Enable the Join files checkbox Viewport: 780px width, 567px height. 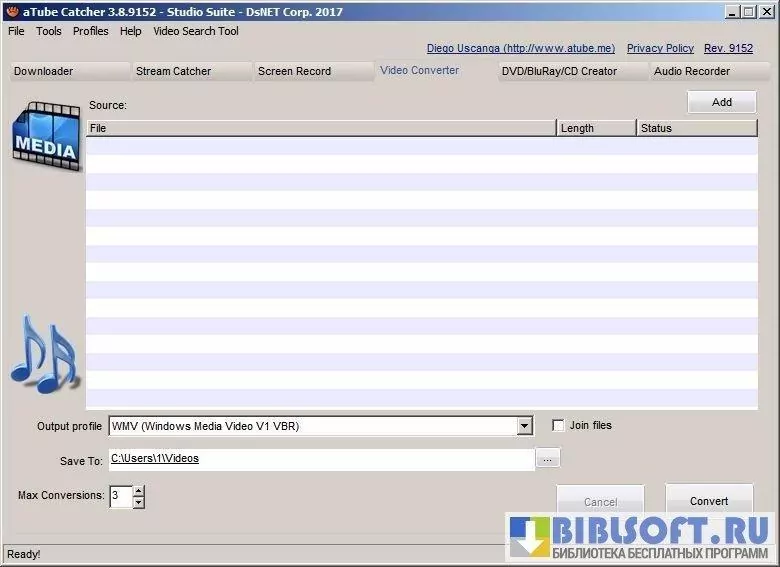pyautogui.click(x=558, y=425)
